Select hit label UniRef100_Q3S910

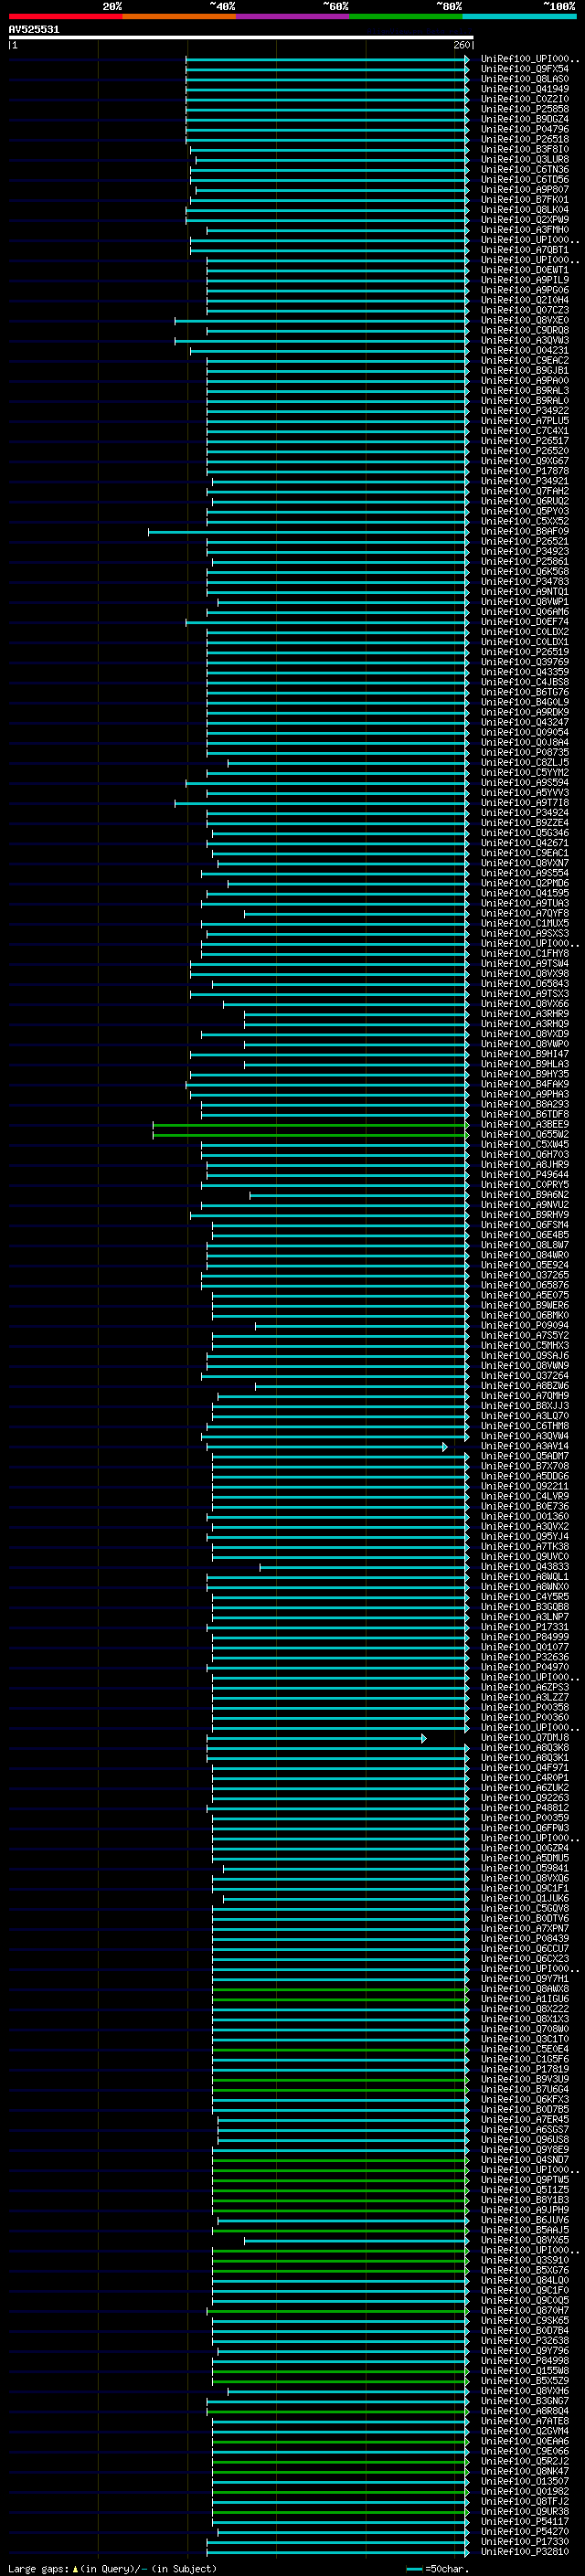(x=525, y=2260)
